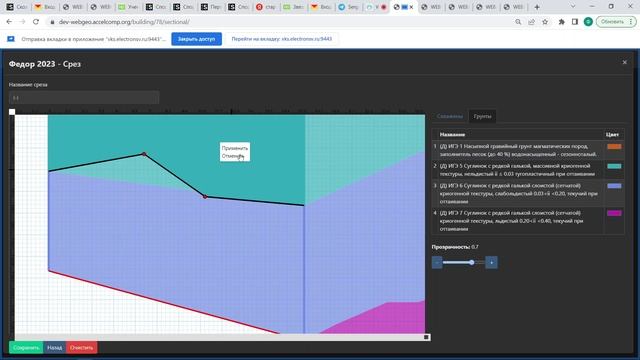This screenshot has height=360, width=640.
Task: Close the Федор 2023 - Срез dialog
Action: click(624, 62)
